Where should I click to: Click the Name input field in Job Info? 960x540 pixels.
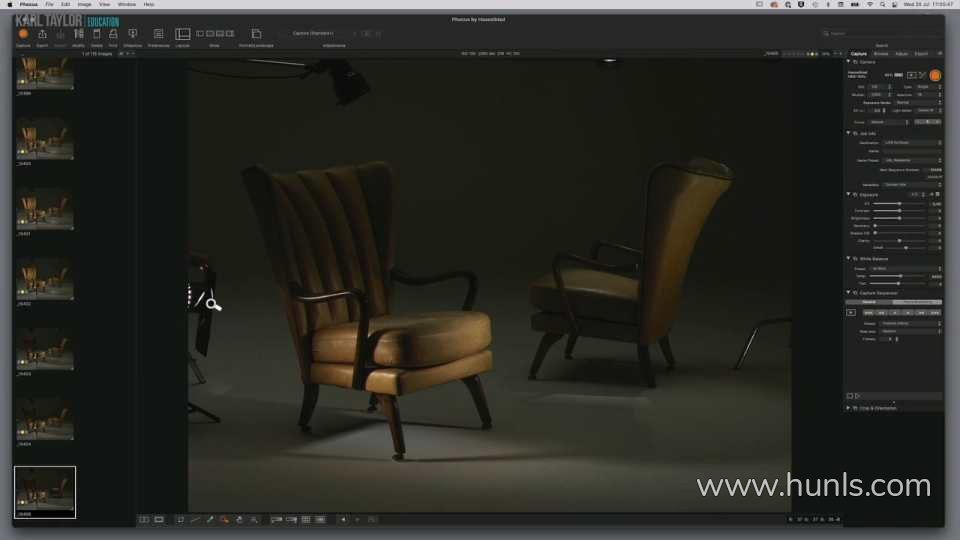[x=912, y=151]
